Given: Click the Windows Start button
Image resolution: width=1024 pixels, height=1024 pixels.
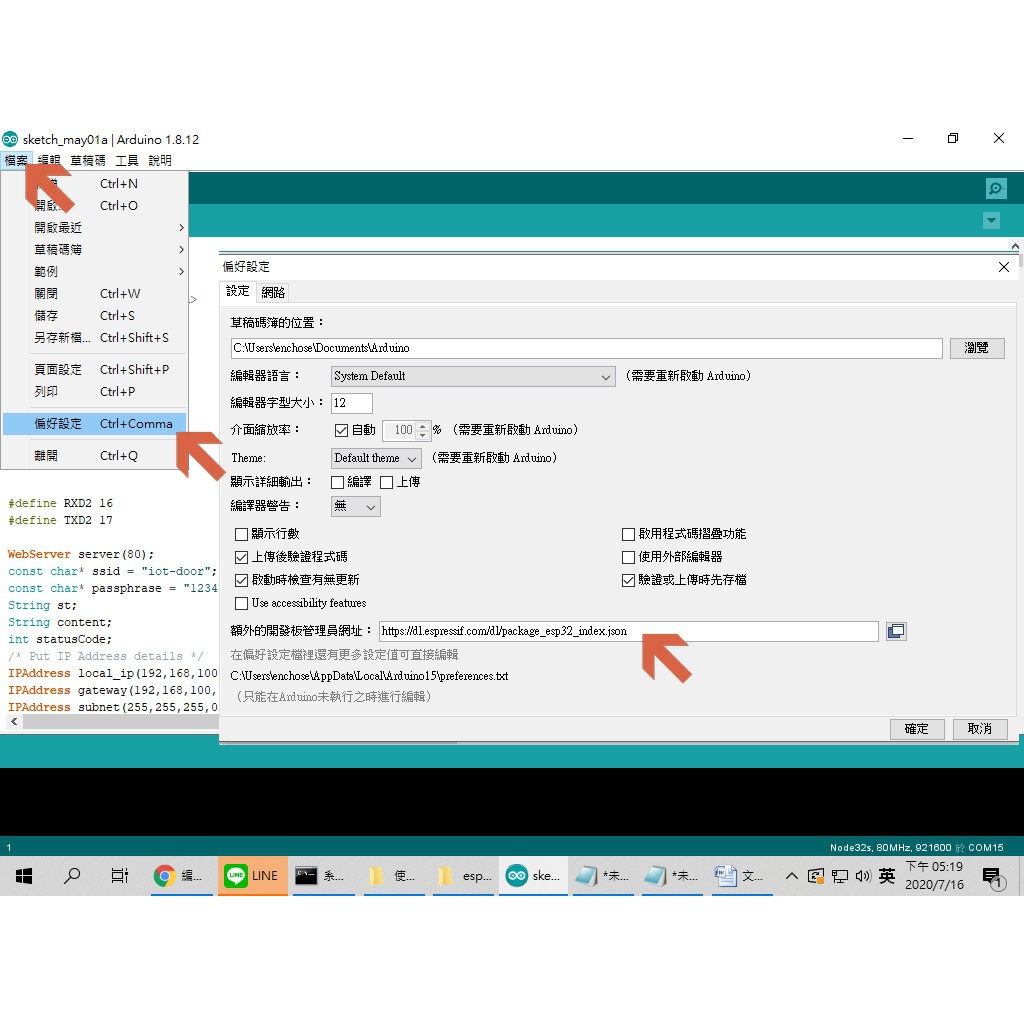Looking at the screenshot, I should click(24, 876).
